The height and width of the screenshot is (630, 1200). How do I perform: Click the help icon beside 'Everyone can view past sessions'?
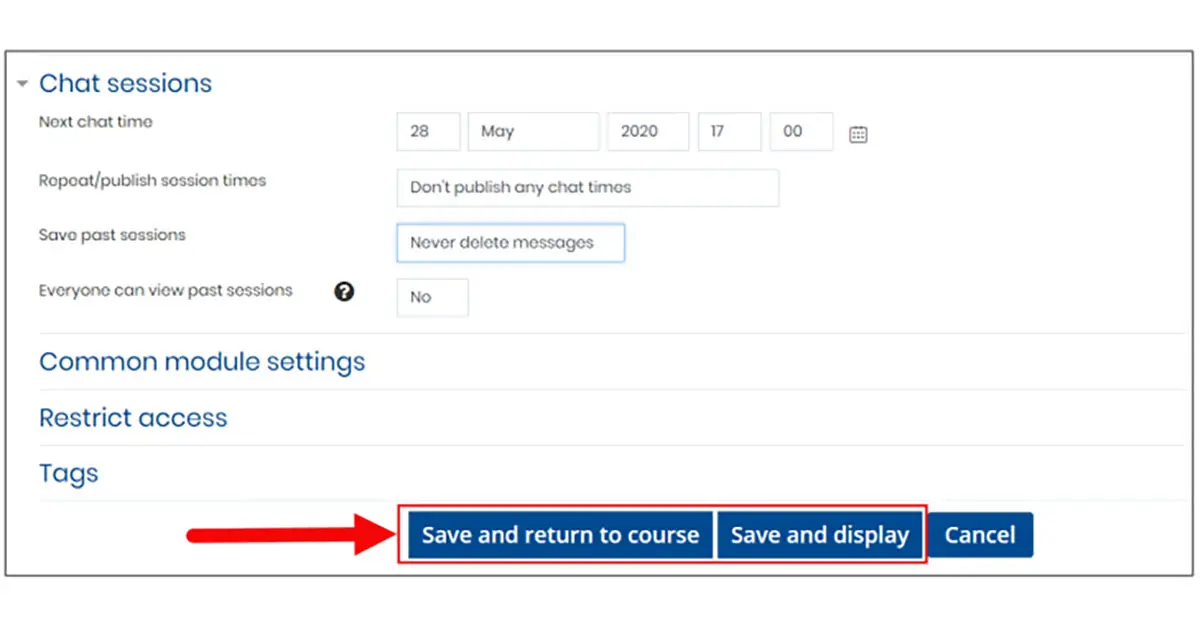click(x=344, y=292)
